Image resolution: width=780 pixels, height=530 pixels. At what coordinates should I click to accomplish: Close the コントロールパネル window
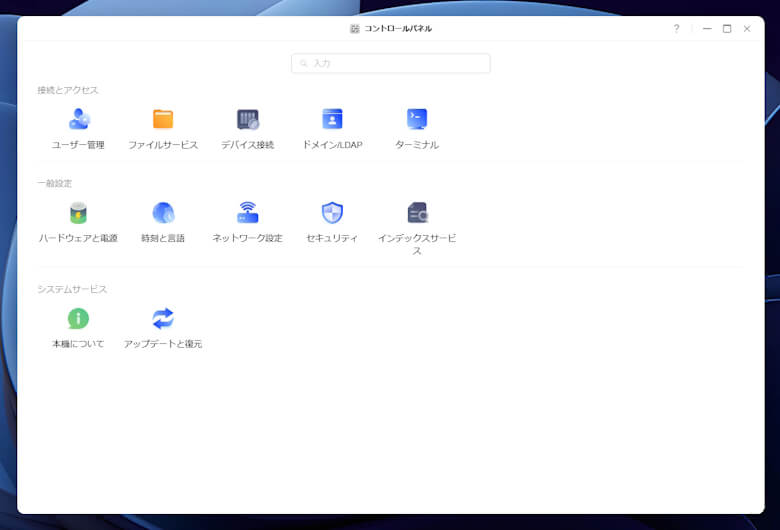(747, 29)
